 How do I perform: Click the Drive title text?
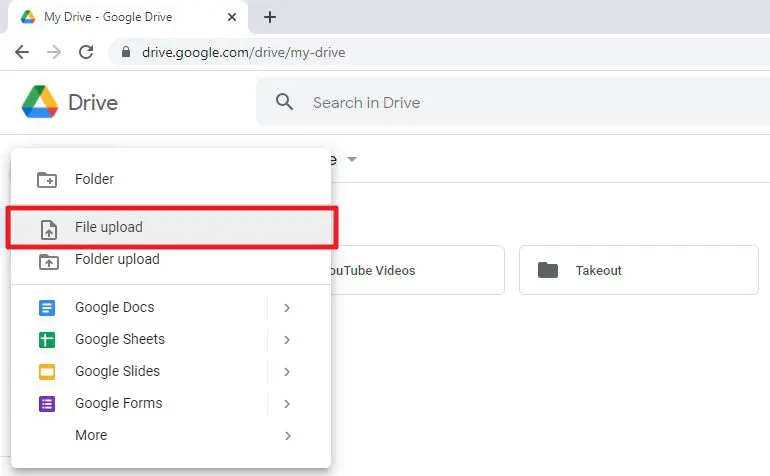(x=93, y=103)
